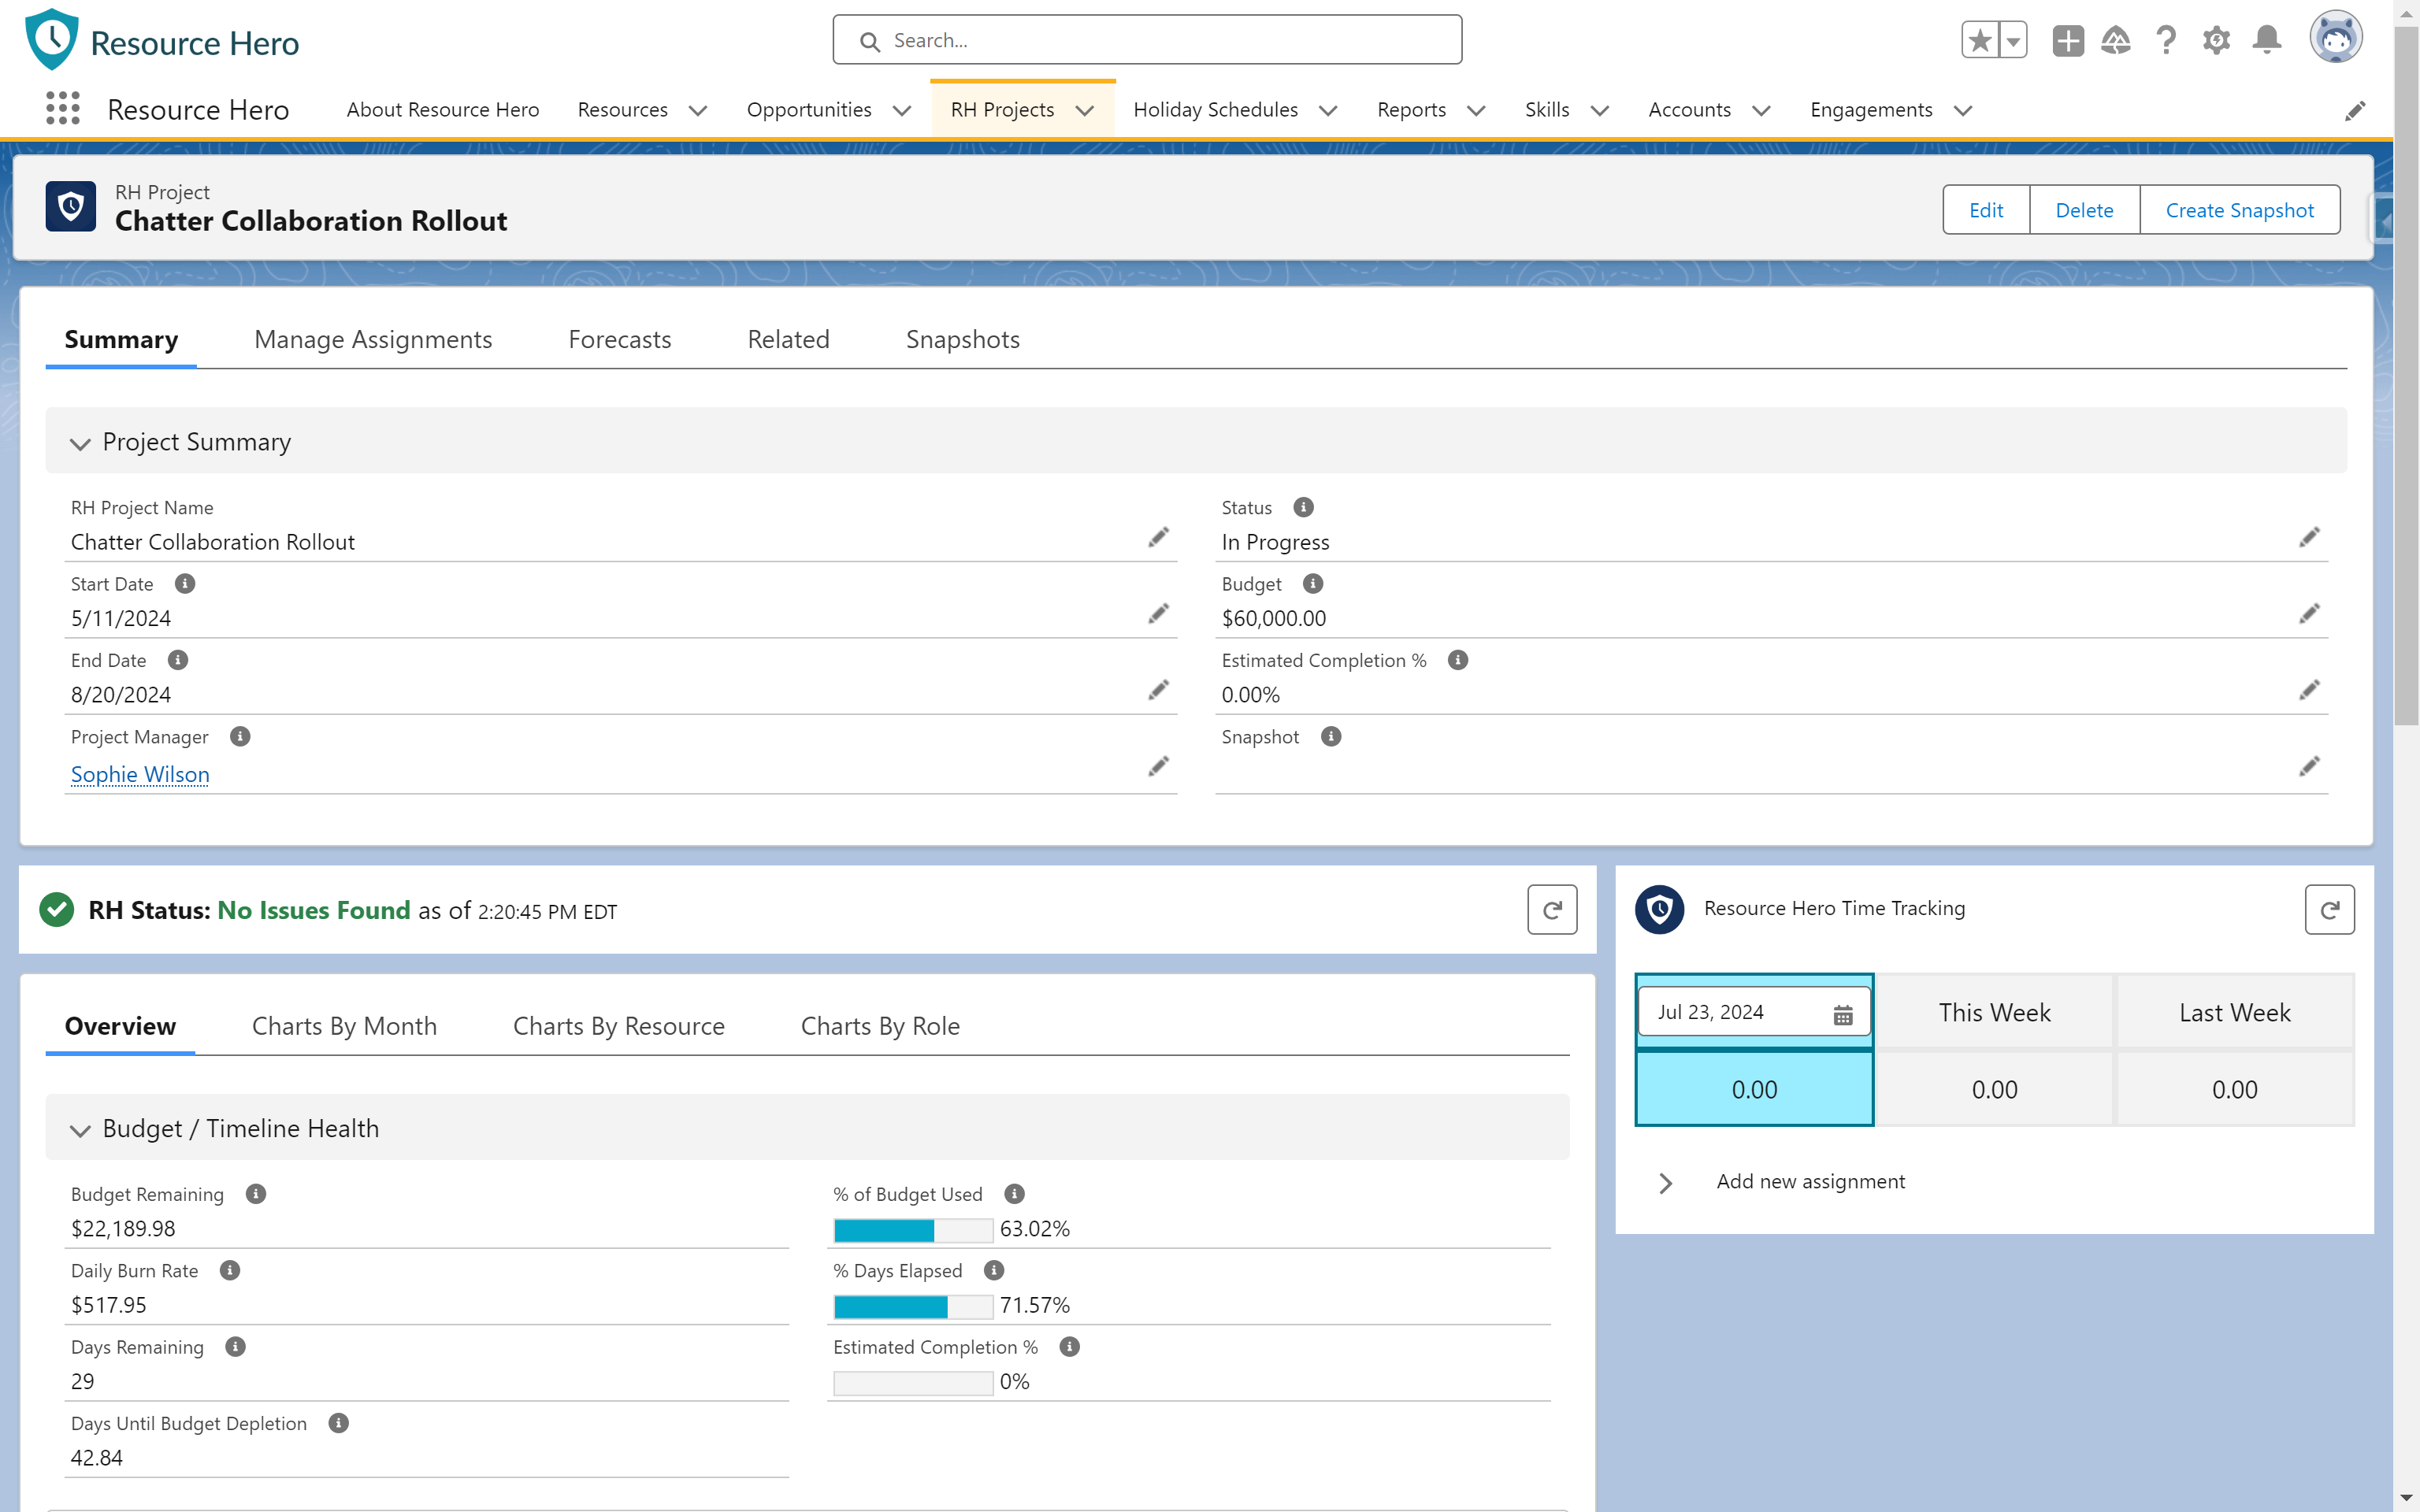2420x1512 pixels.
Task: Click the Jul 23, 2024 date field
Action: [1753, 1012]
